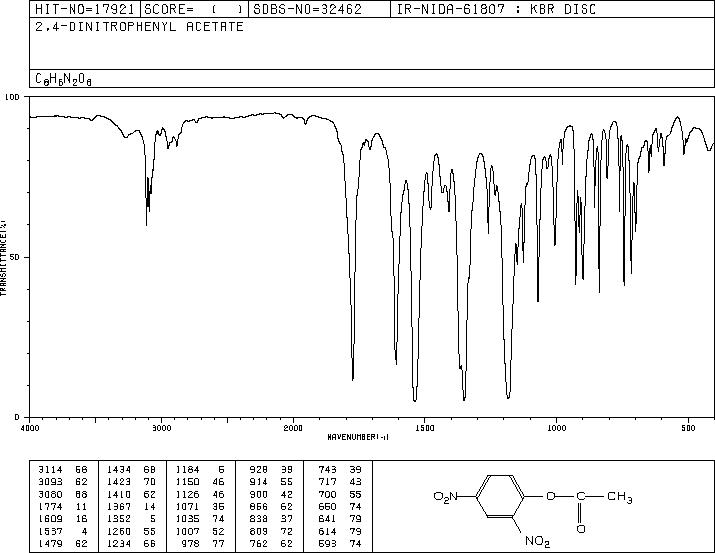Select peak table entry 1352
This screenshot has width=715, height=553.
click(x=131, y=519)
